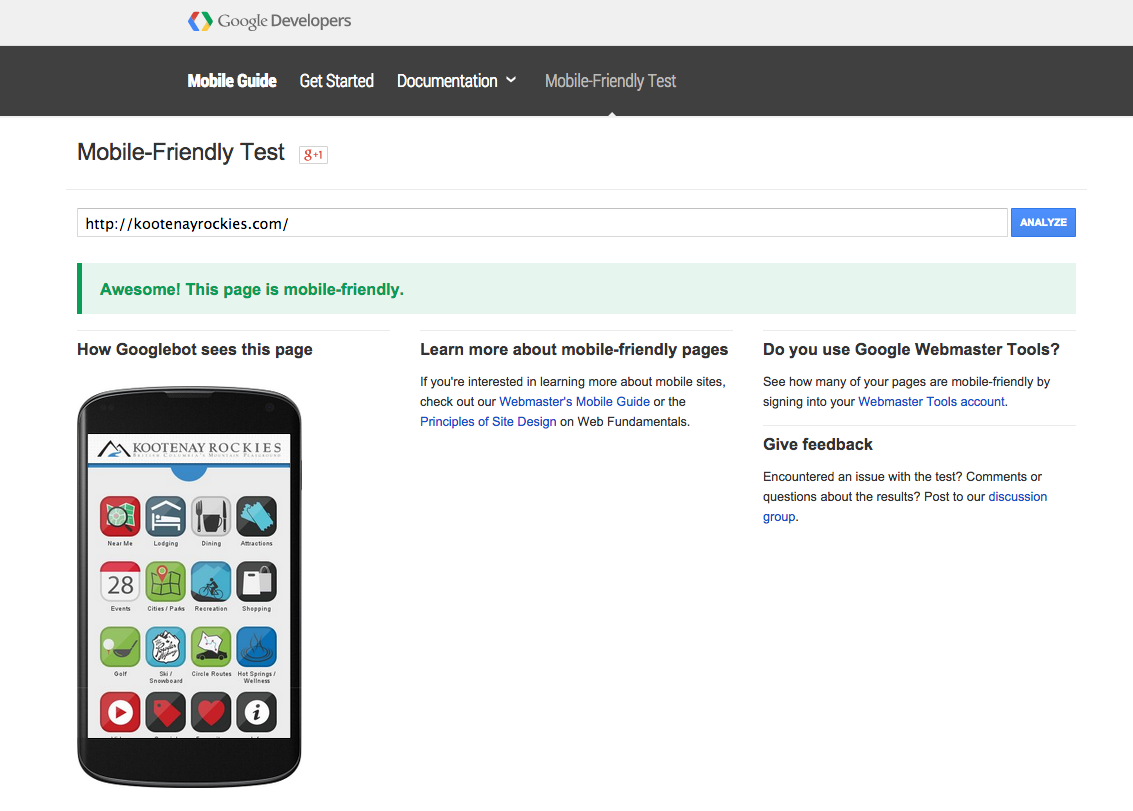The image size is (1133, 811).
Task: Select the Mobile-Friendly Test tab
Action: click(611, 81)
